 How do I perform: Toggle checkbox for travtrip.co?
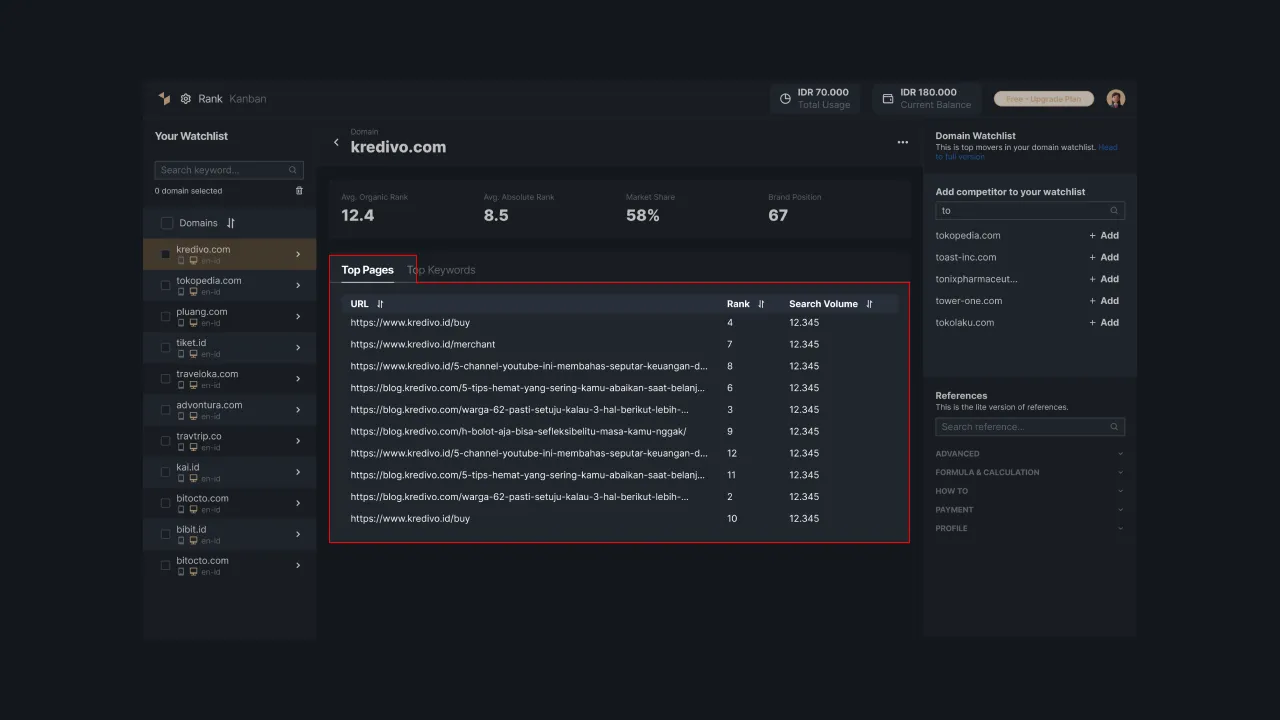click(x=165, y=440)
